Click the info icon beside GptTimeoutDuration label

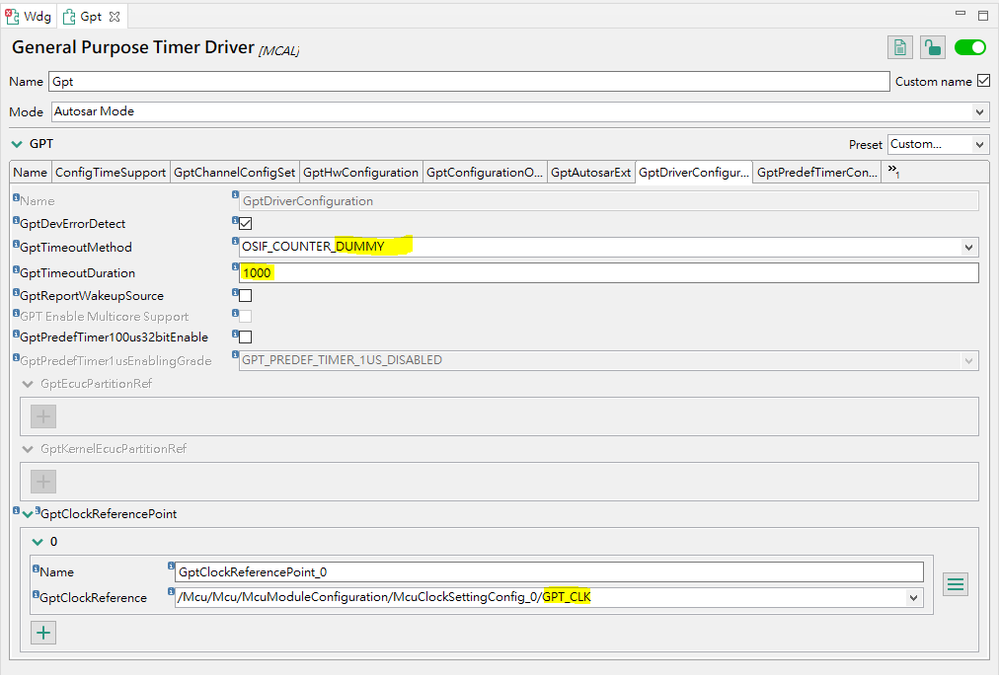(x=16, y=270)
